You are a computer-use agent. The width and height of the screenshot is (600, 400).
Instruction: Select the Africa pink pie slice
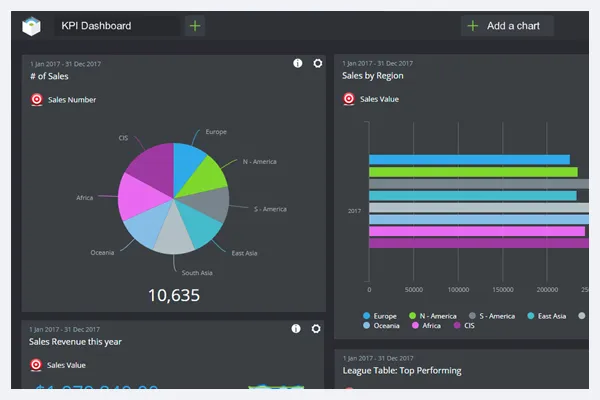(140, 199)
